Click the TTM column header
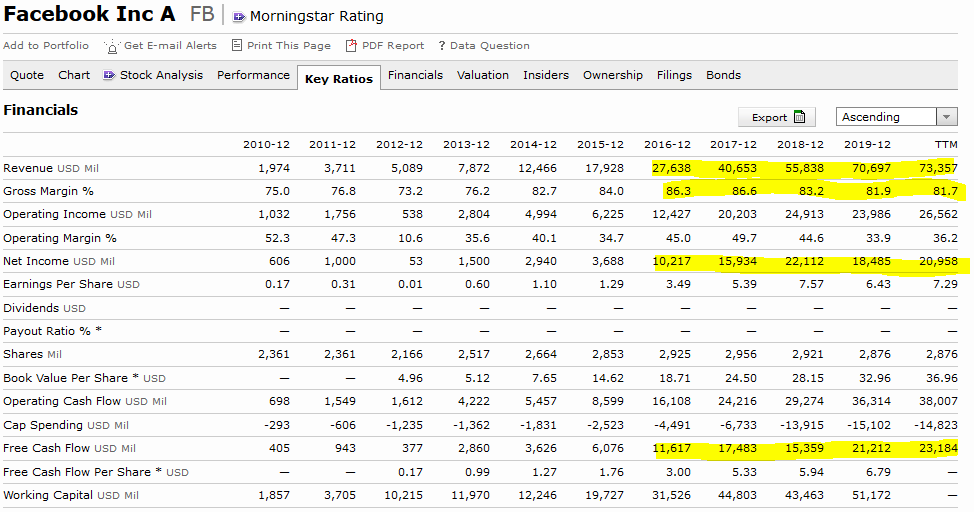The width and height of the screenshot is (974, 512). tap(946, 145)
